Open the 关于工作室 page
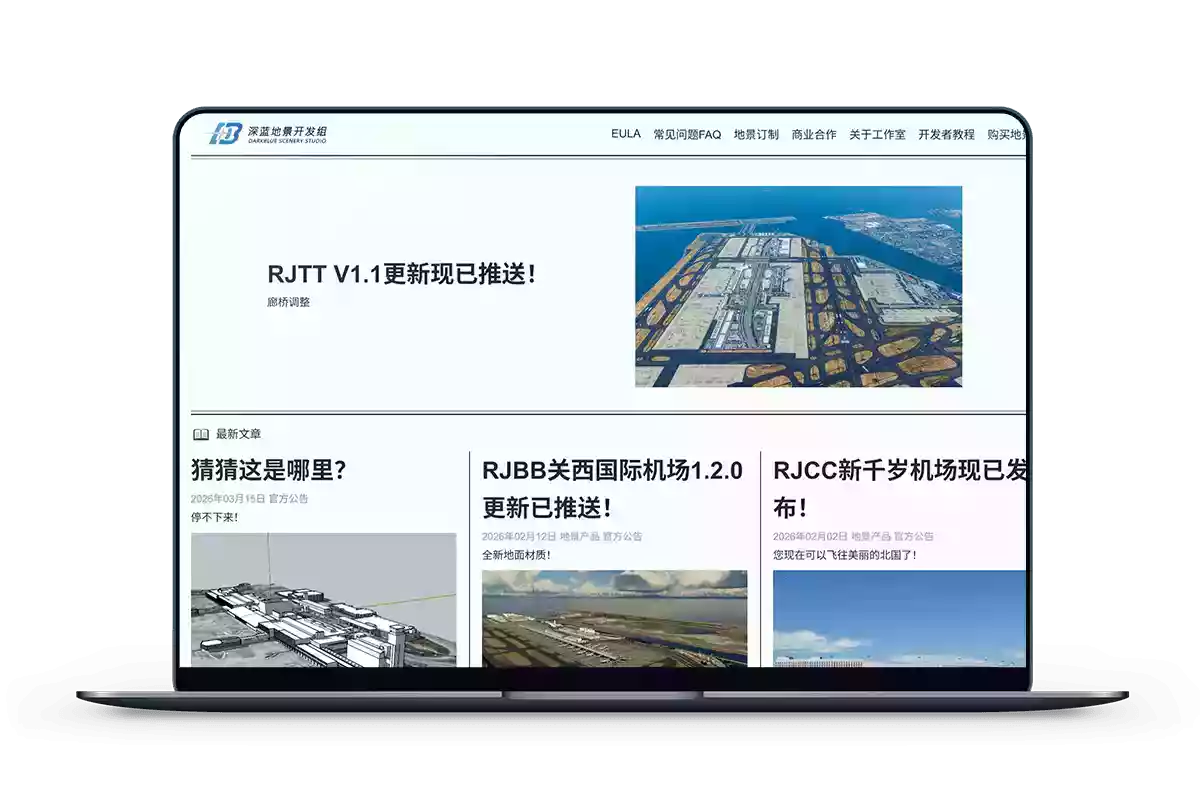The height and width of the screenshot is (810, 1200). (877, 135)
